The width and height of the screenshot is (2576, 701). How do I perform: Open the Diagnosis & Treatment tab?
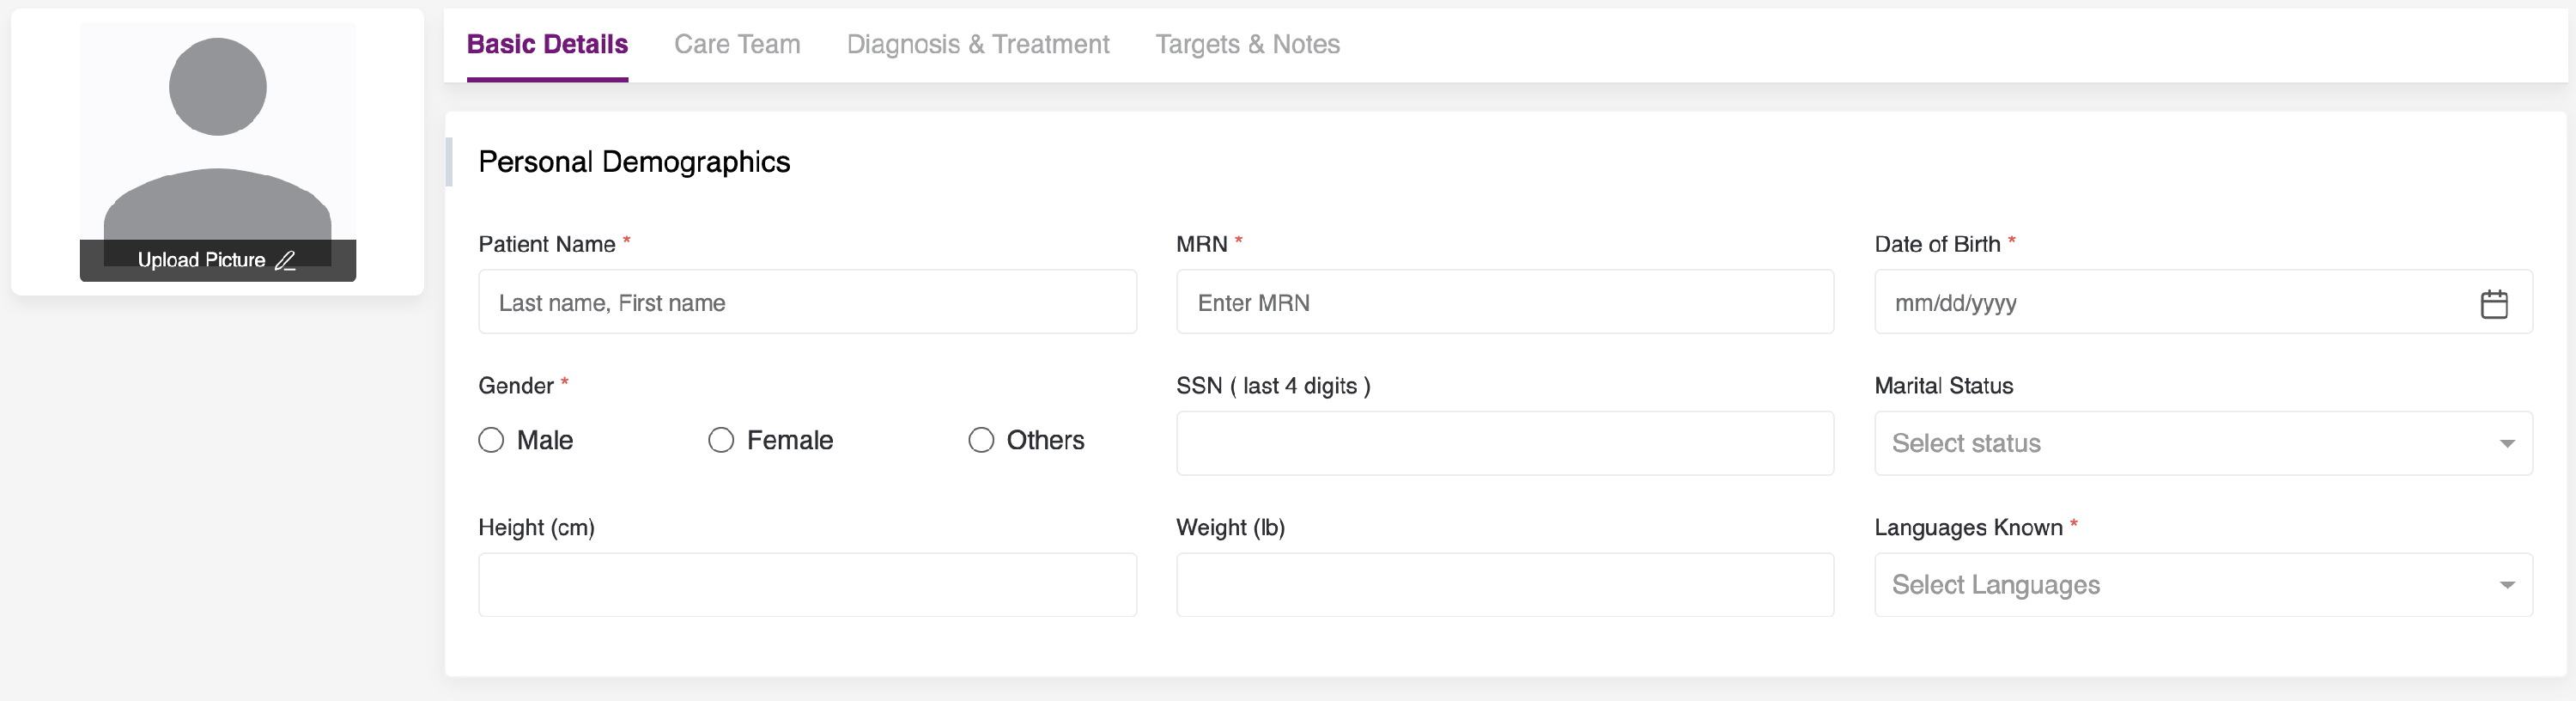(977, 44)
